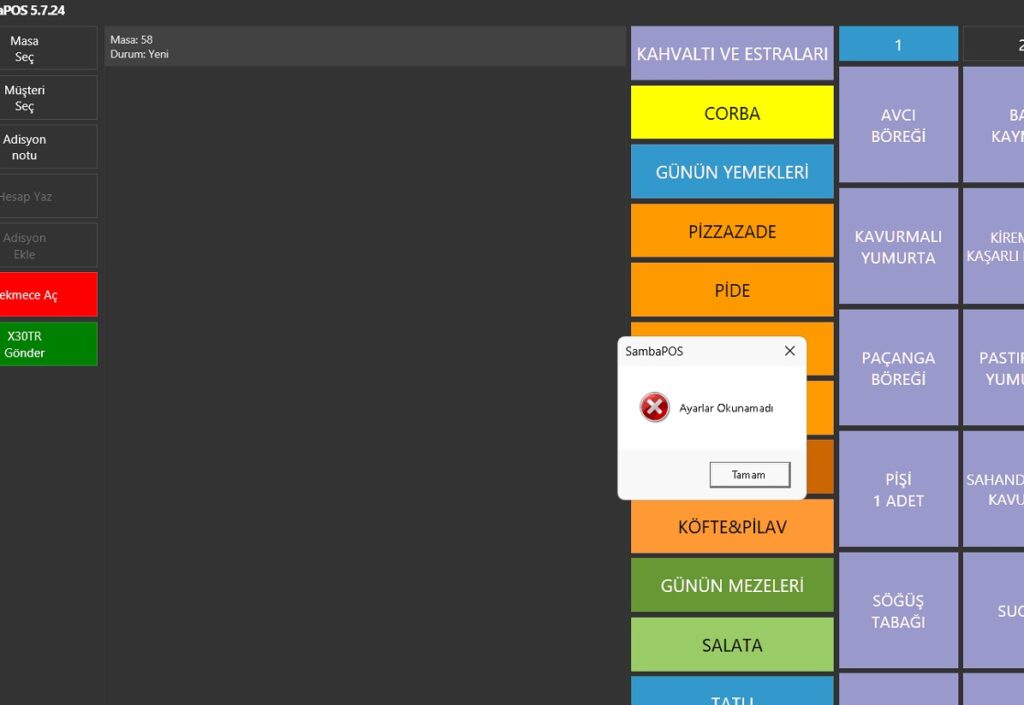Click the red error icon in the dialog
This screenshot has width=1024, height=705.
pos(654,407)
